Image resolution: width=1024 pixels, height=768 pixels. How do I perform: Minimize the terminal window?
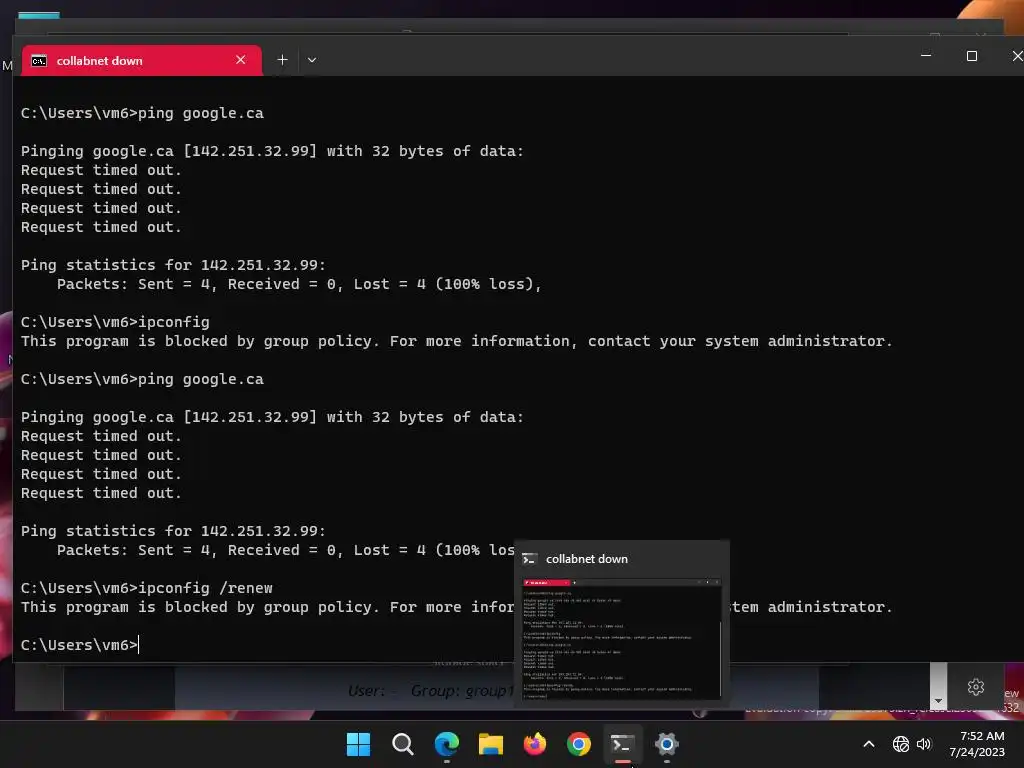(x=926, y=56)
